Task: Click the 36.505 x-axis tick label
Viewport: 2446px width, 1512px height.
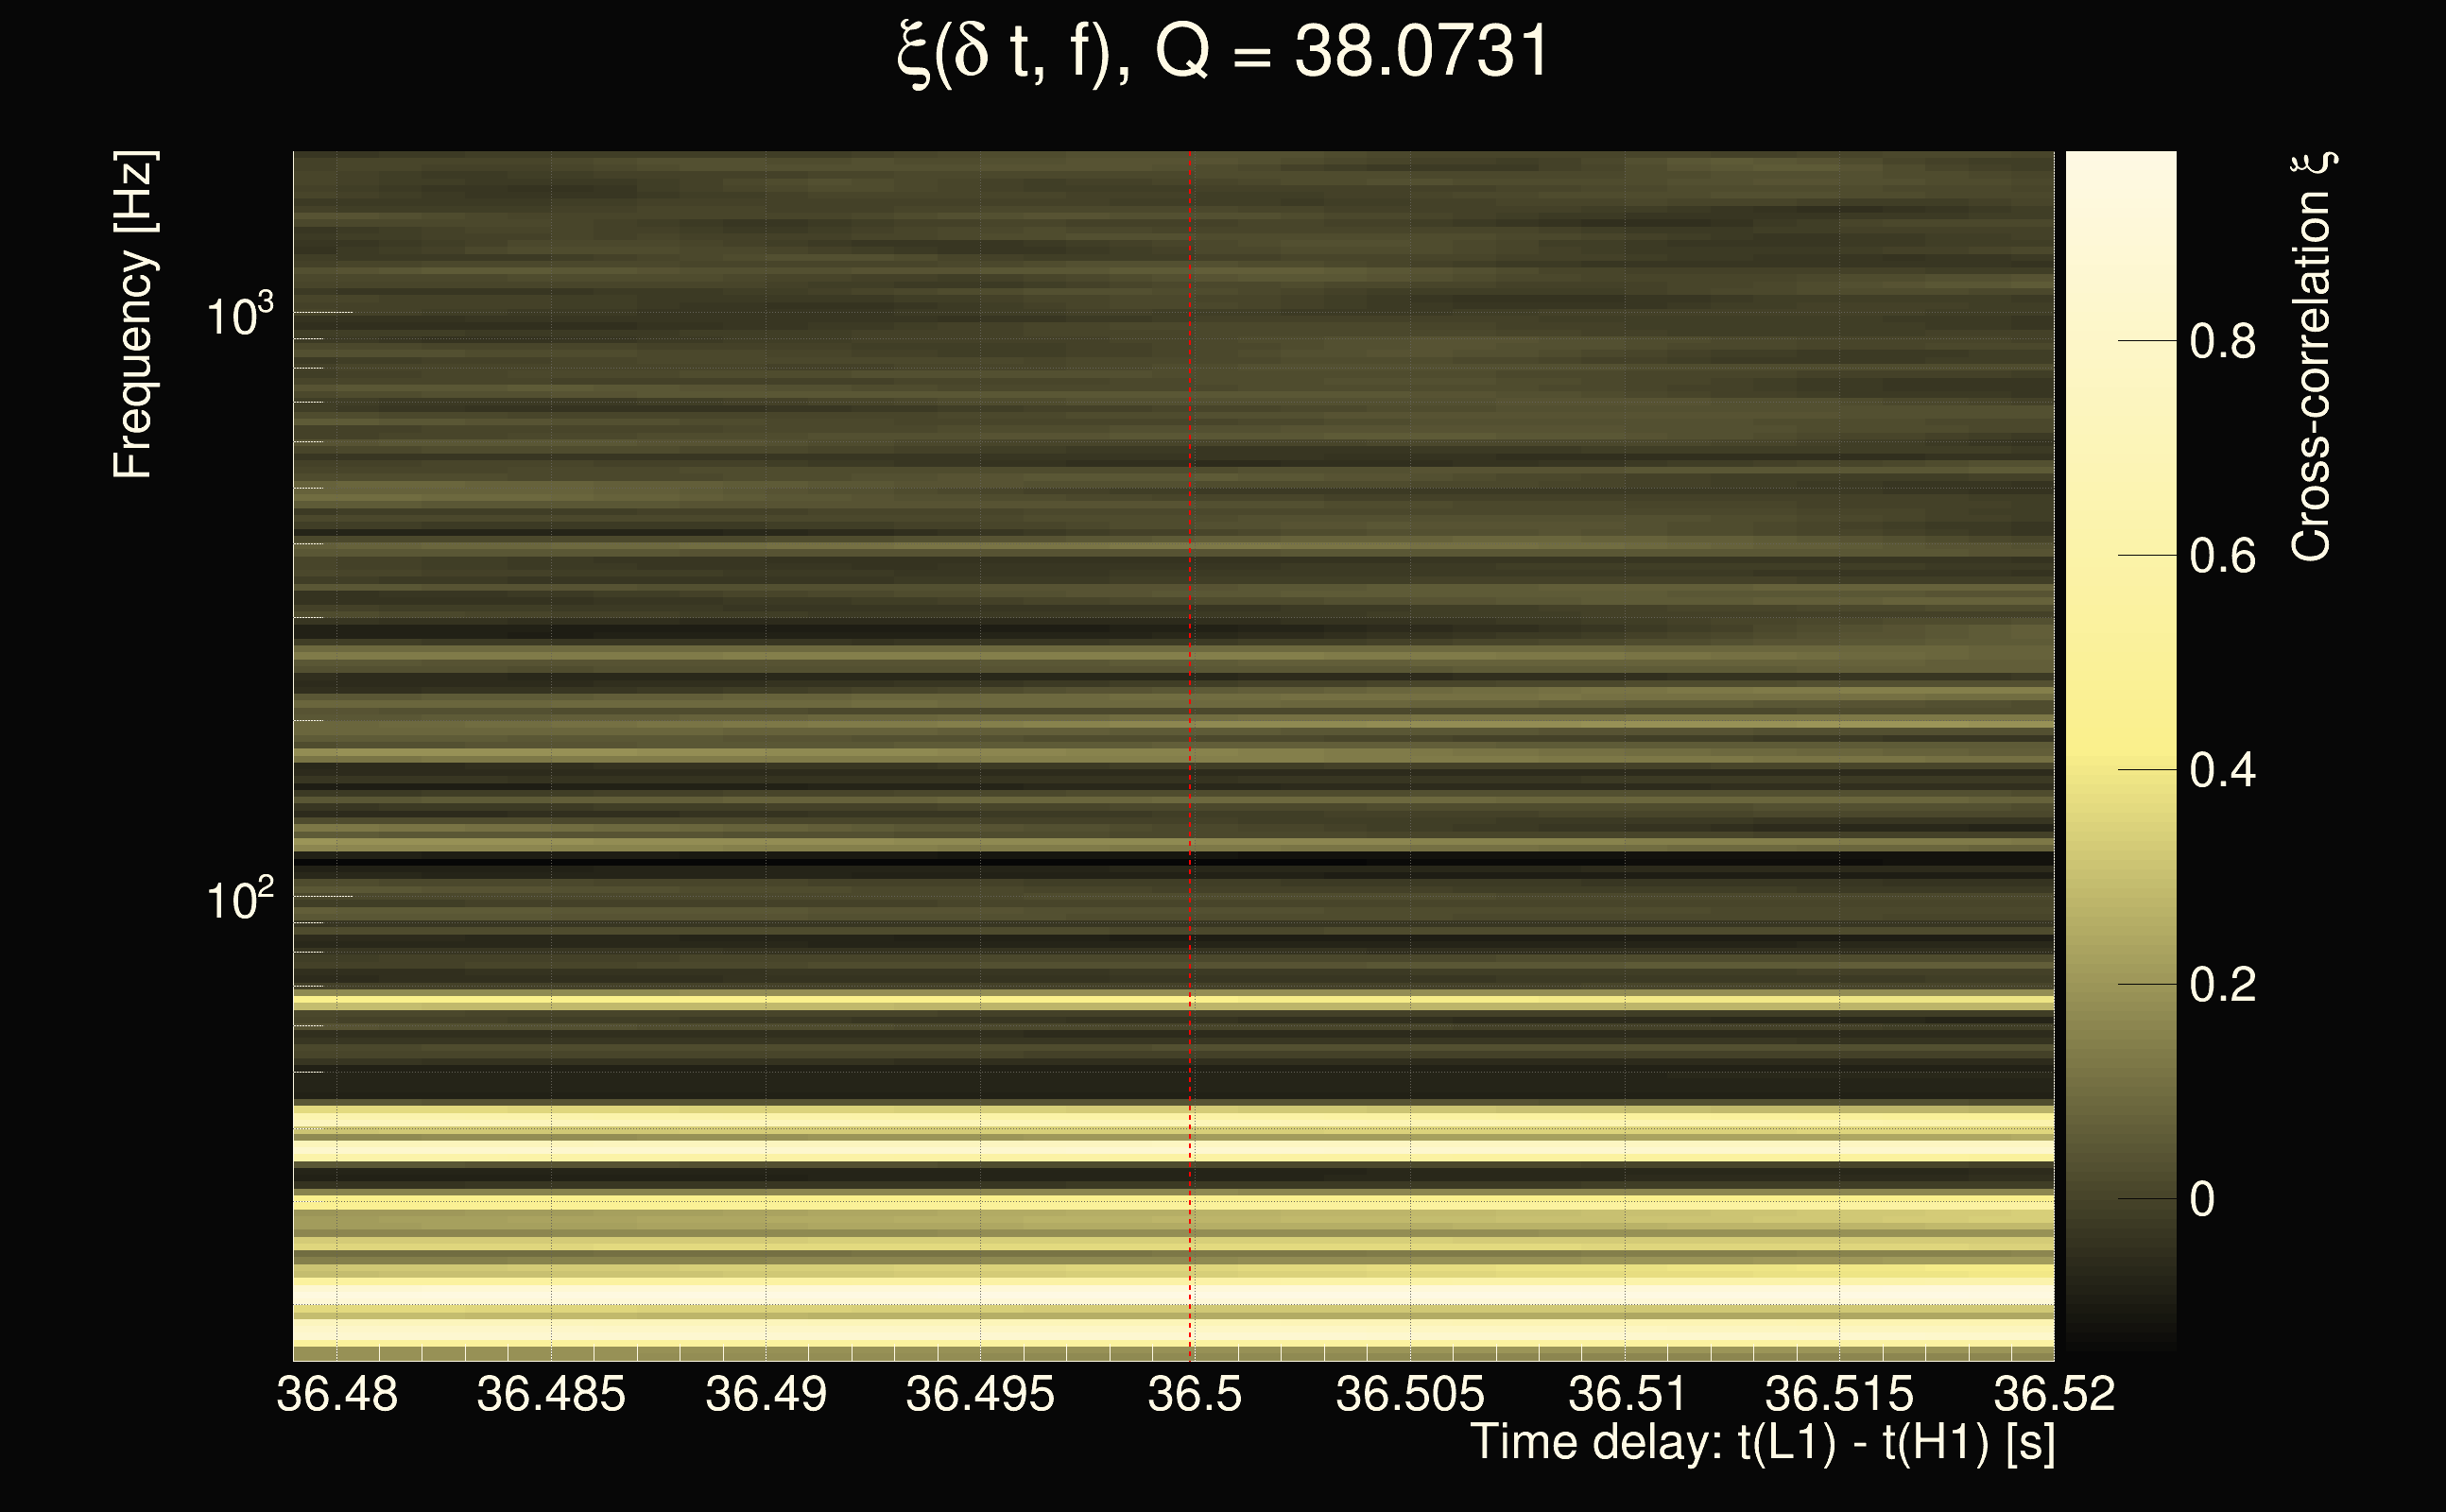Action: coord(1410,1394)
